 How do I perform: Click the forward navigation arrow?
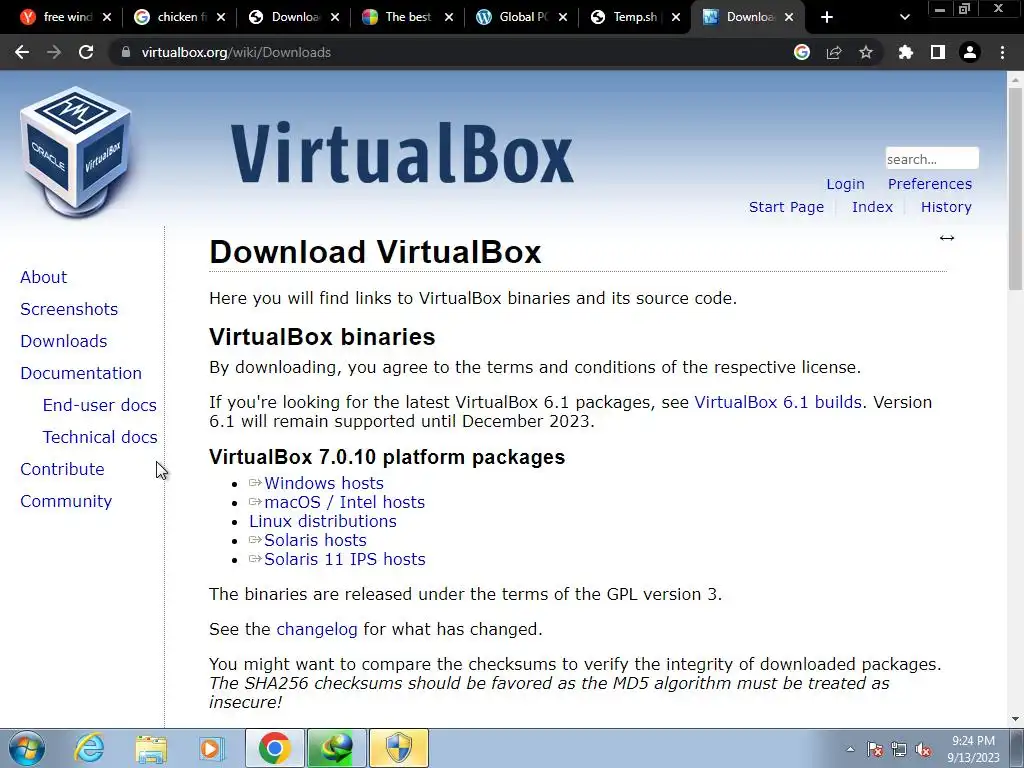coord(54,52)
